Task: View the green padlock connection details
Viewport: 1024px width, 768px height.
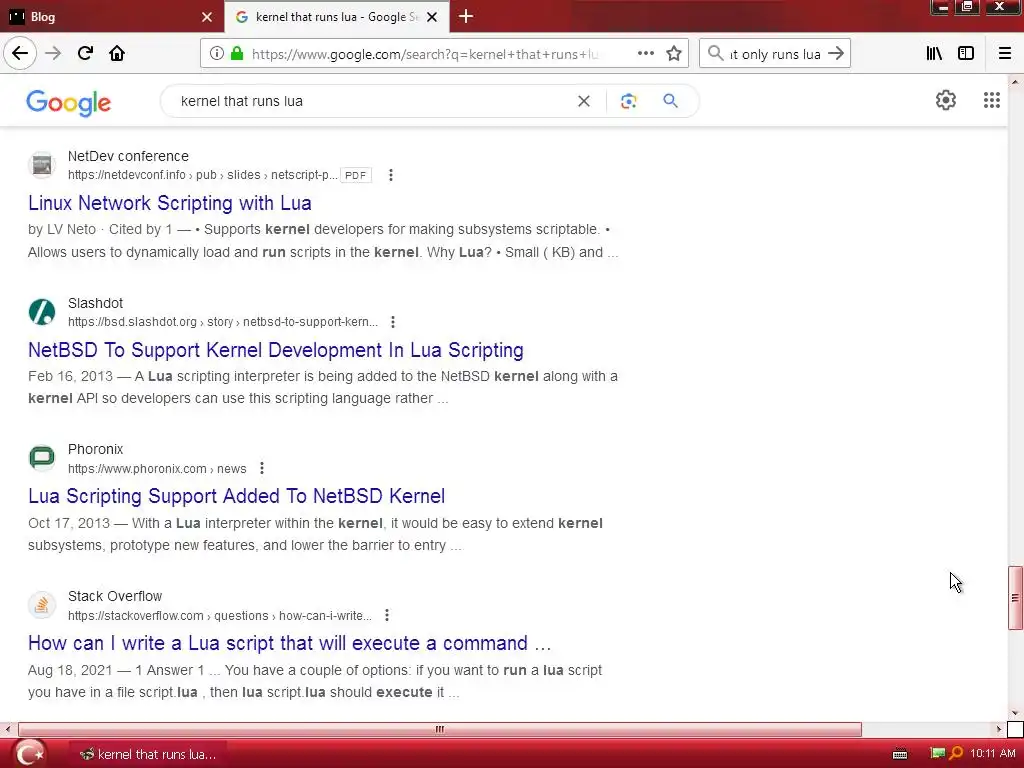Action: [237, 54]
